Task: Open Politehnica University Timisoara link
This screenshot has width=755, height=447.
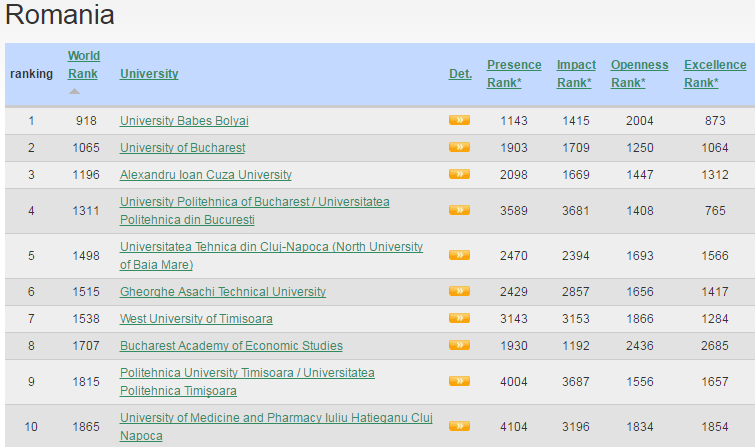Action: (x=247, y=381)
